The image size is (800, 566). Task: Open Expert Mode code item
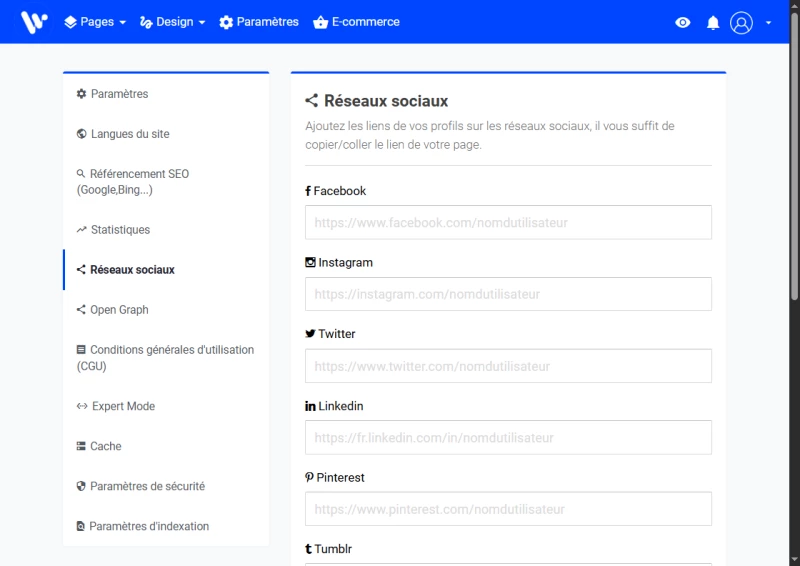tap(123, 406)
